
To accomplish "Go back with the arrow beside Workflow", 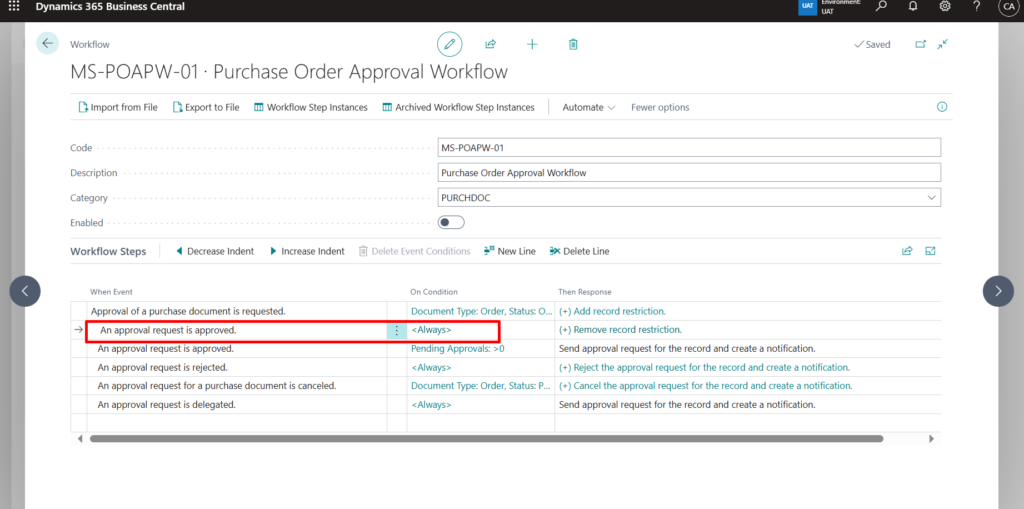I will [47, 43].
